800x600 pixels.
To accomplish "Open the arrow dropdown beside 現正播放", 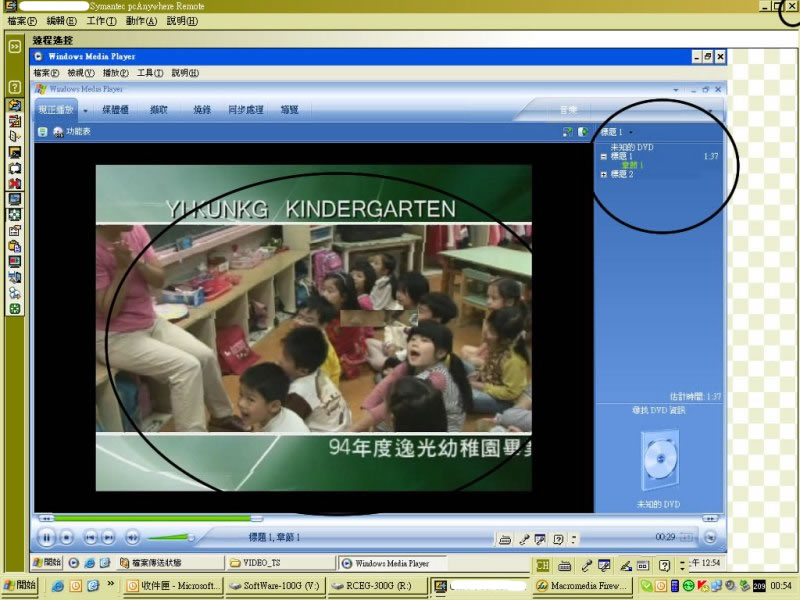I will (86, 110).
